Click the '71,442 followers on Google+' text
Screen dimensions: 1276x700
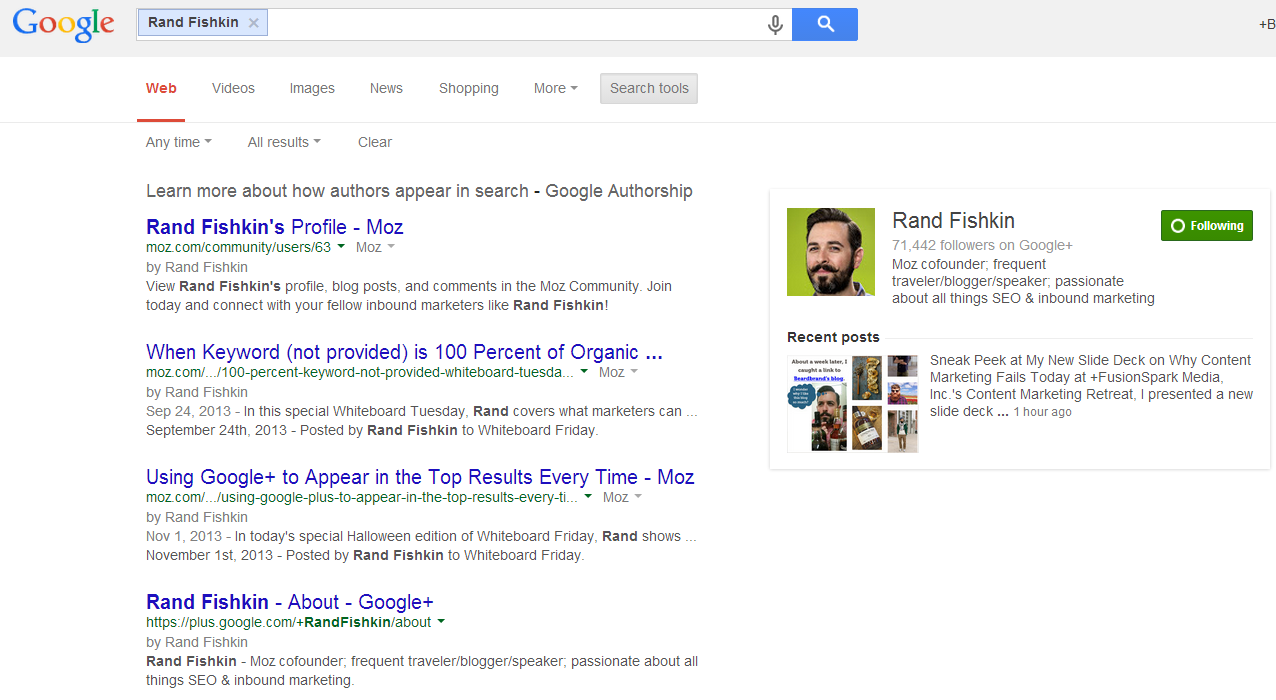[x=982, y=245]
